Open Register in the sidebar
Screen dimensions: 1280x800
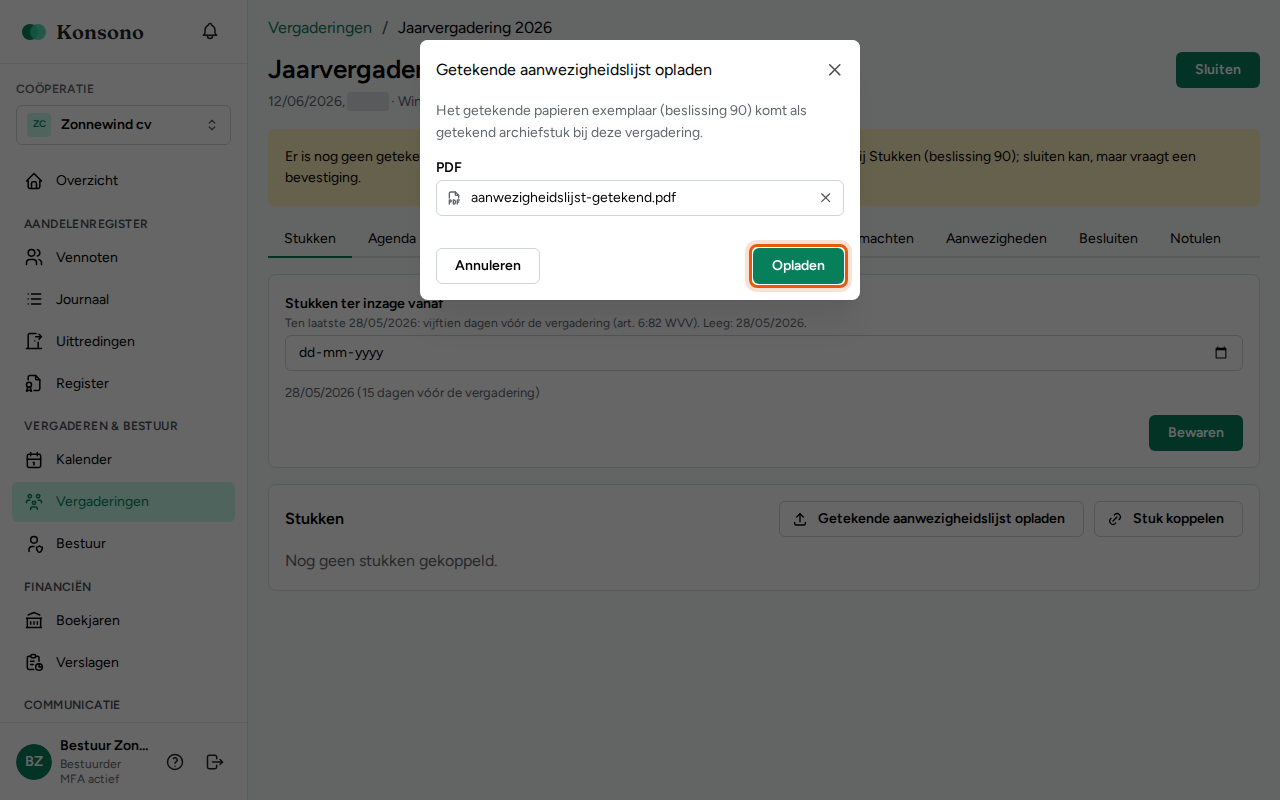(x=123, y=384)
